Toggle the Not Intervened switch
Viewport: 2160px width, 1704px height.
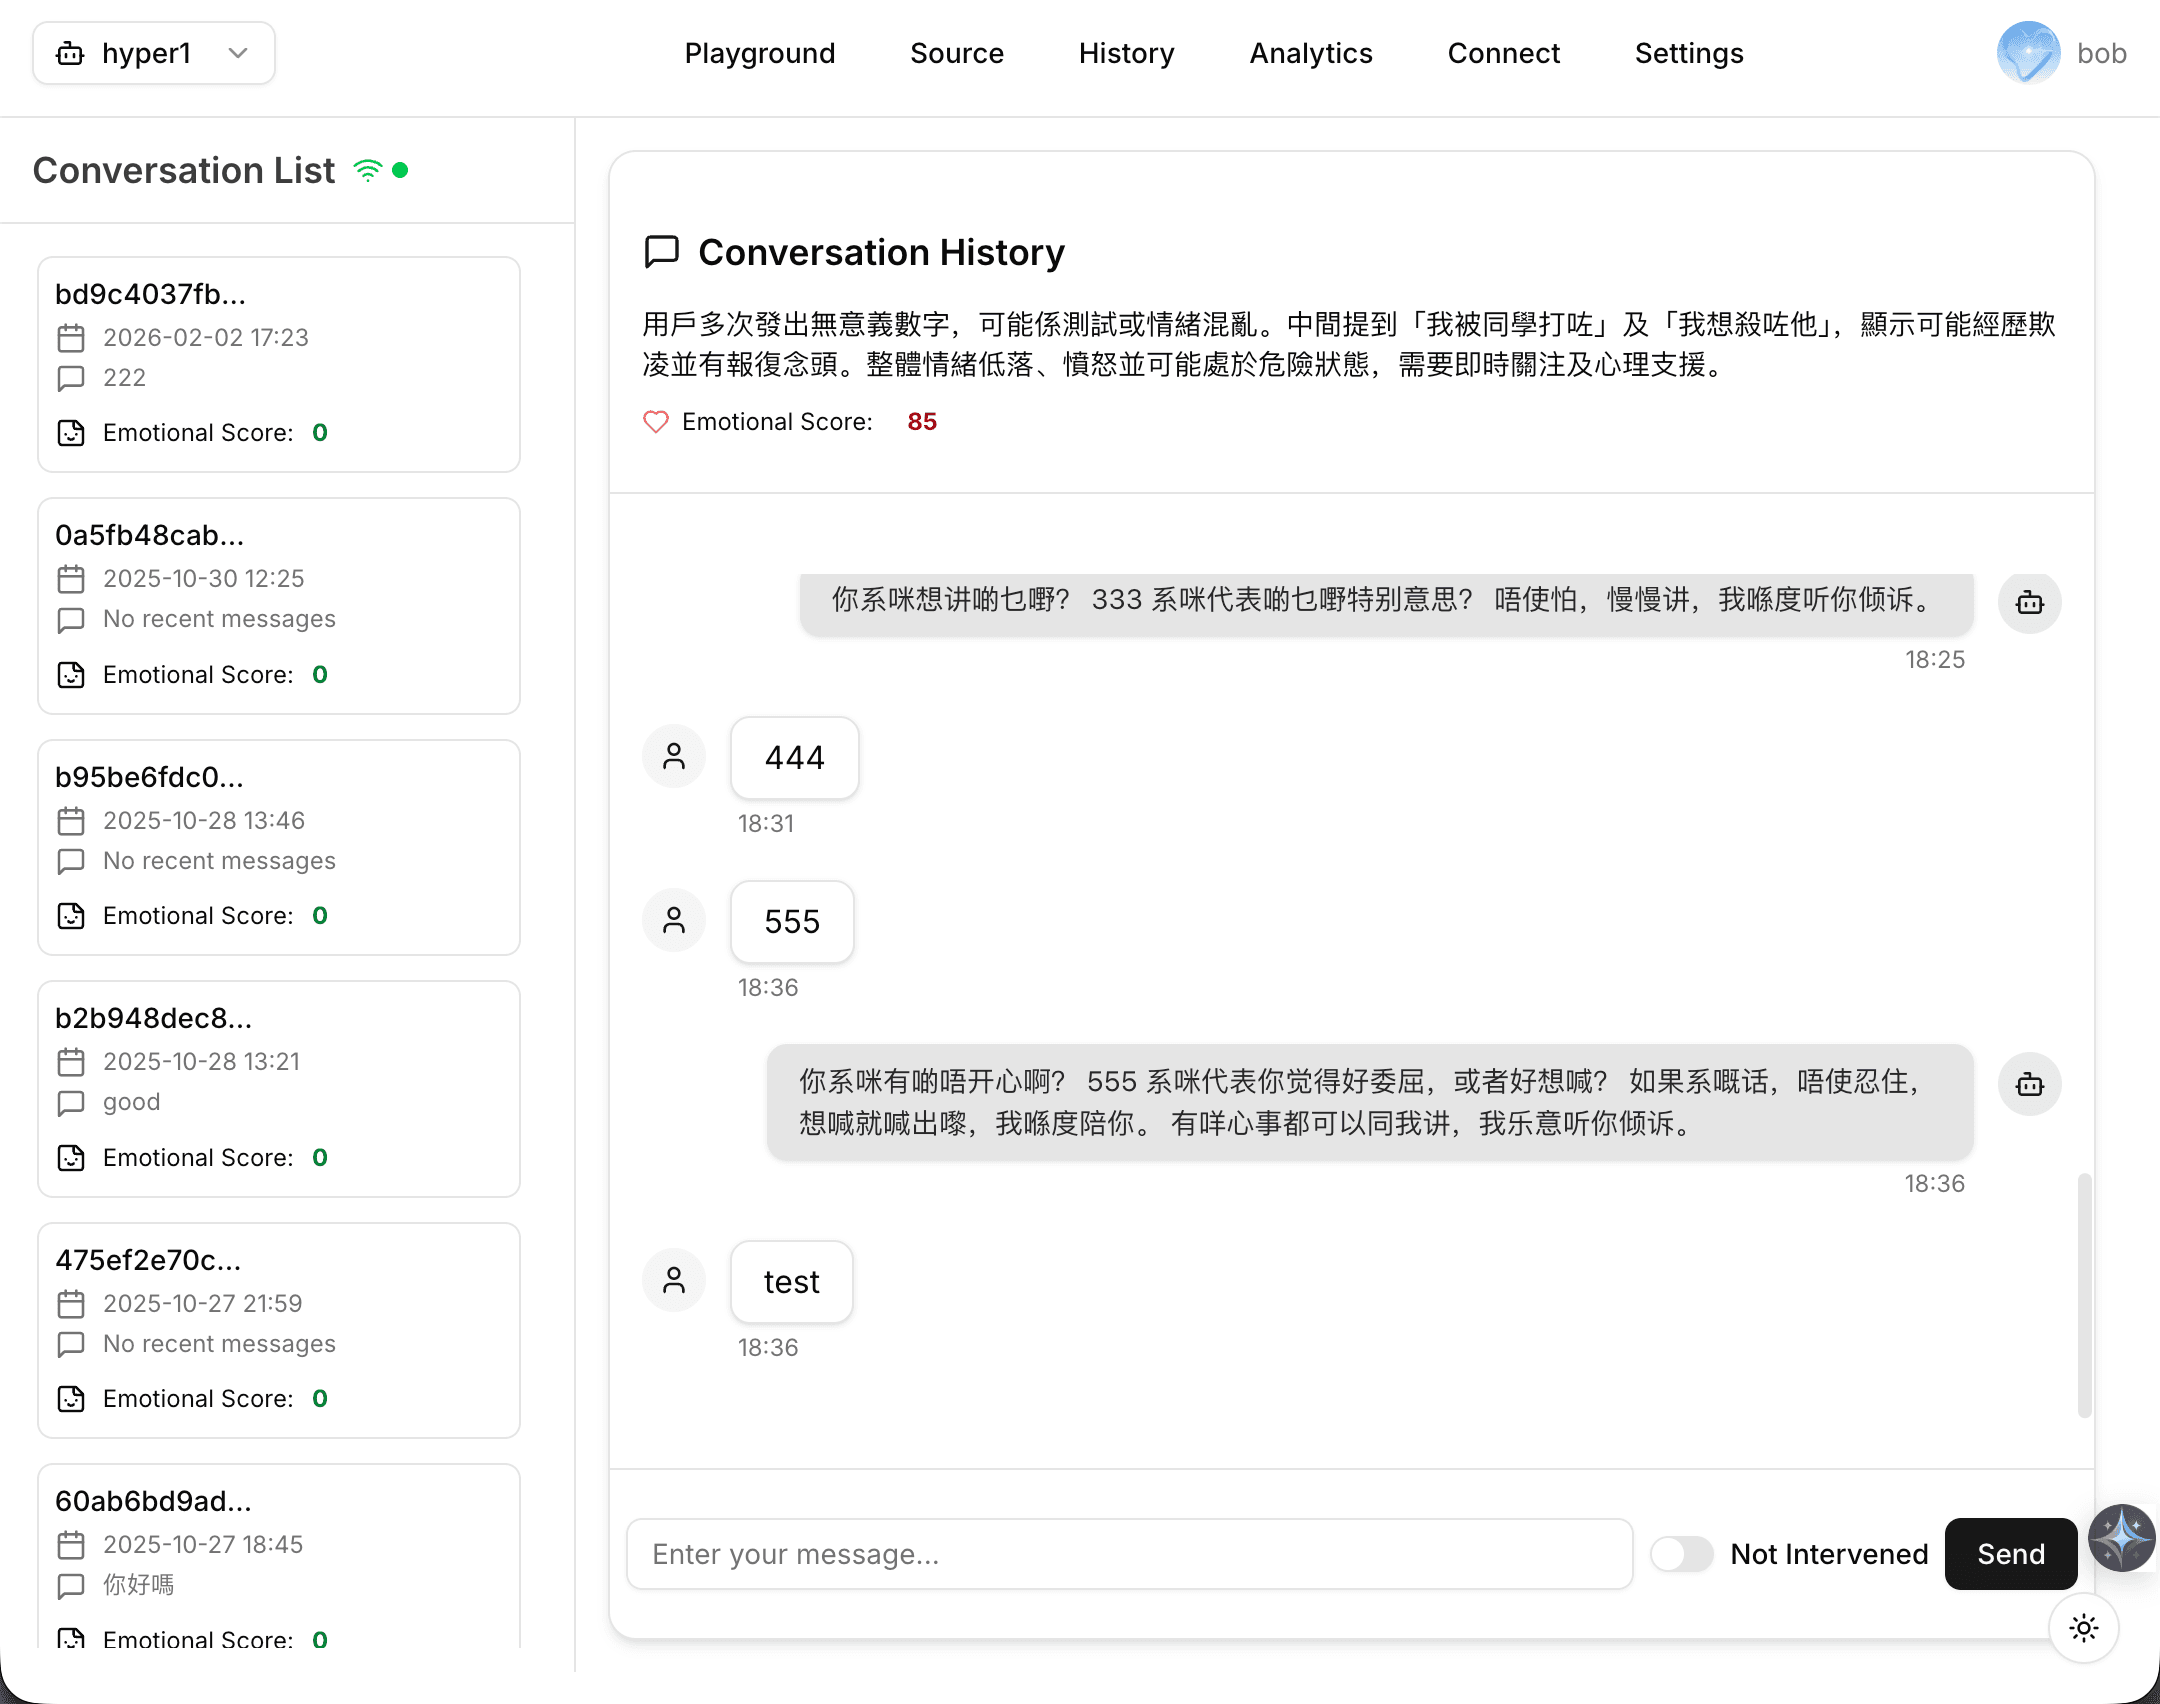[x=1681, y=1554]
